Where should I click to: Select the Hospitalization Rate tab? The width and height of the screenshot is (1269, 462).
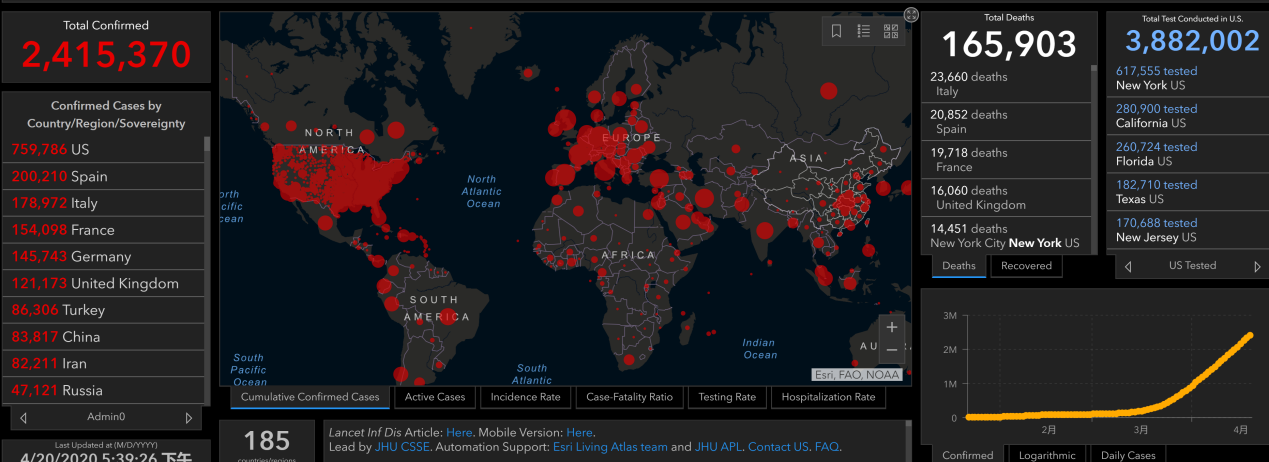tap(828, 397)
